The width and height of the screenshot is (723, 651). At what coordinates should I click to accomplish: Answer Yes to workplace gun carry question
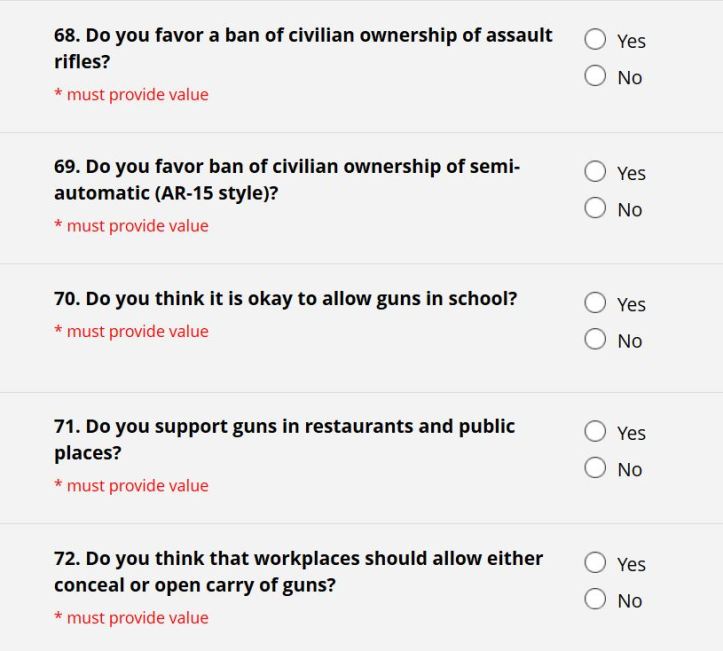coord(596,563)
